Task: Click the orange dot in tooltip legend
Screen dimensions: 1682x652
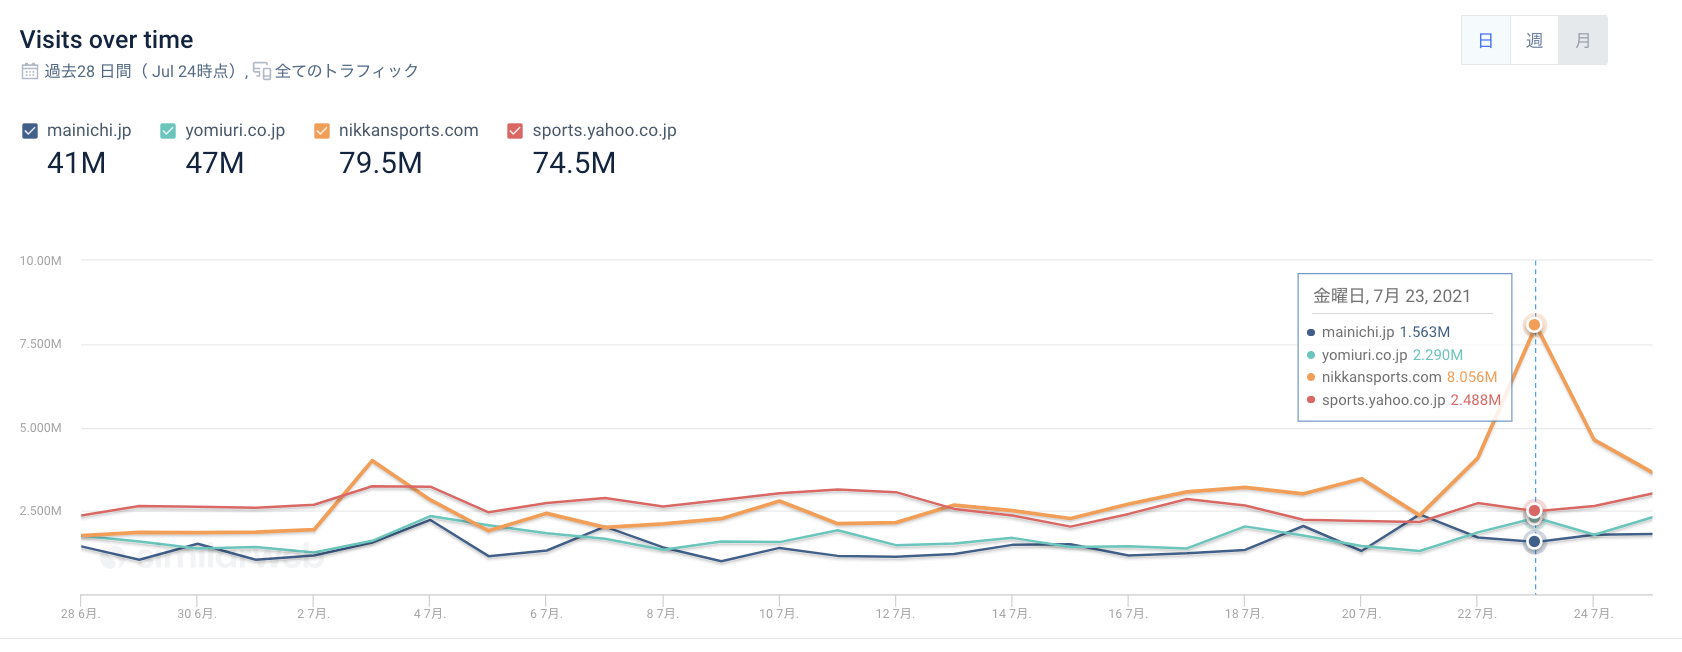Action: [1311, 378]
